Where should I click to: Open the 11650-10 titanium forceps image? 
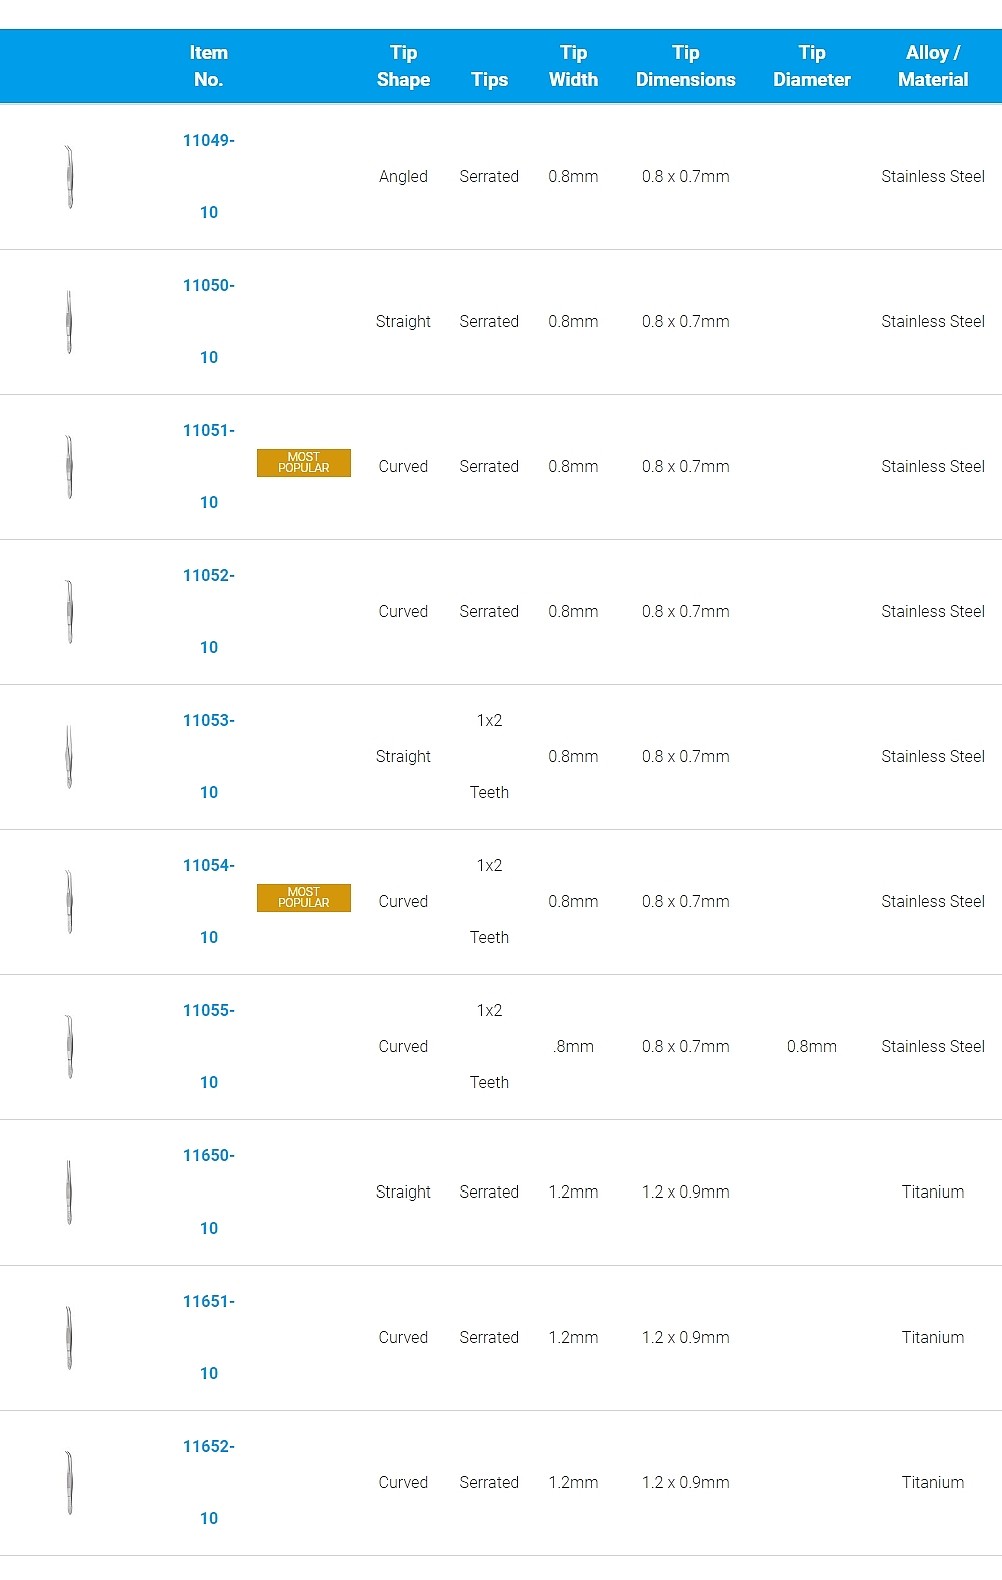(x=69, y=1192)
